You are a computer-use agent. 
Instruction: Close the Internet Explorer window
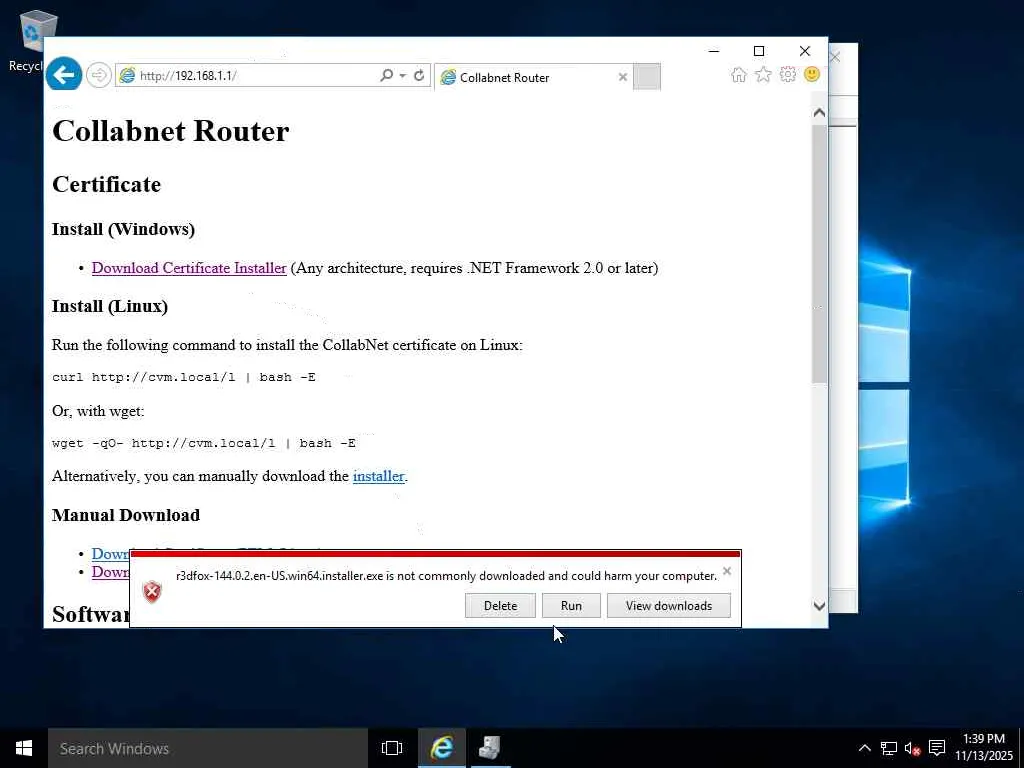click(805, 51)
